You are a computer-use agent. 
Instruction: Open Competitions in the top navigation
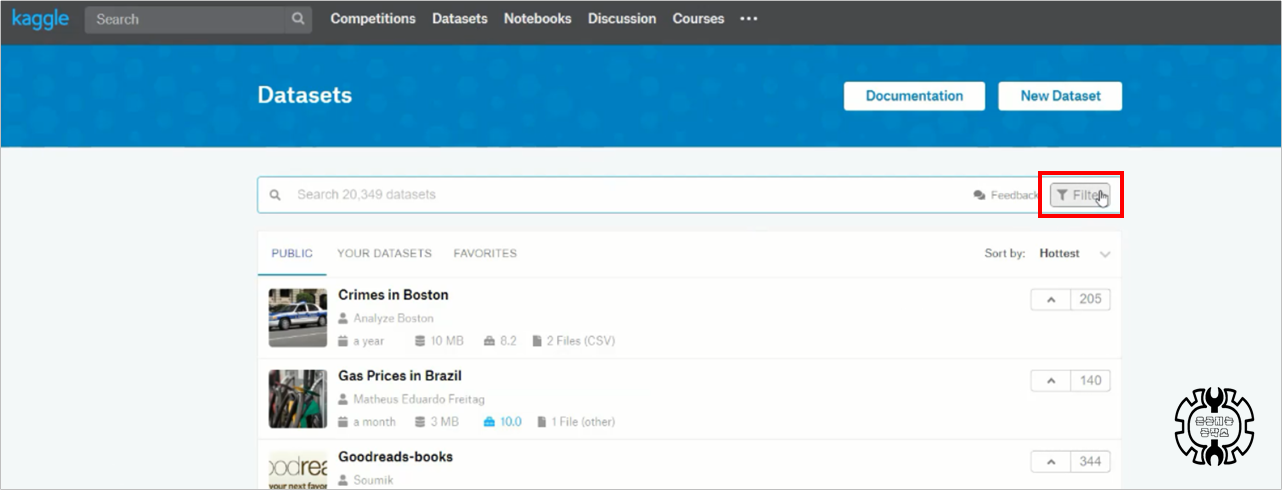[373, 19]
